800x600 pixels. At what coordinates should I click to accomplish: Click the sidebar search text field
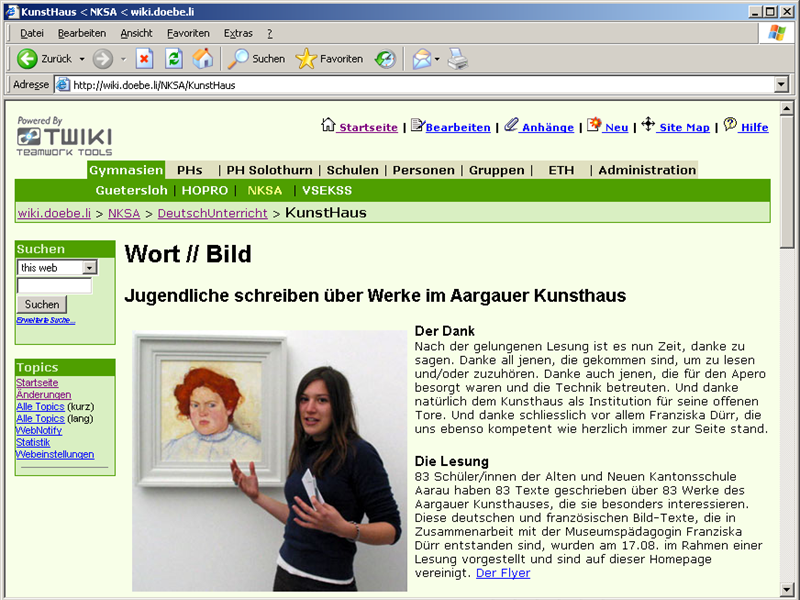[54, 286]
